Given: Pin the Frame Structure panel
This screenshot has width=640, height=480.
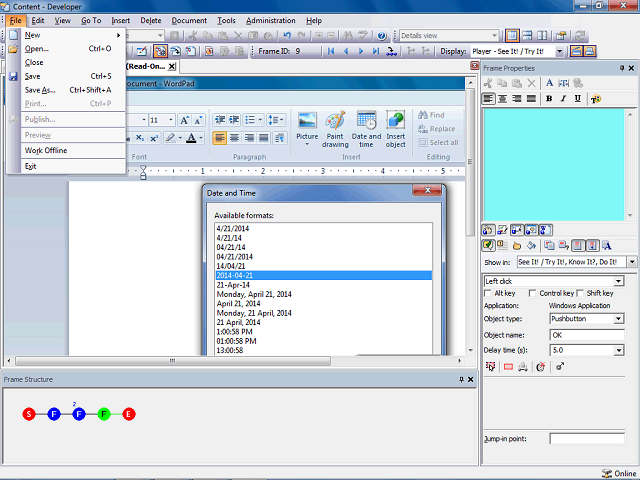Looking at the screenshot, I should pos(461,380).
